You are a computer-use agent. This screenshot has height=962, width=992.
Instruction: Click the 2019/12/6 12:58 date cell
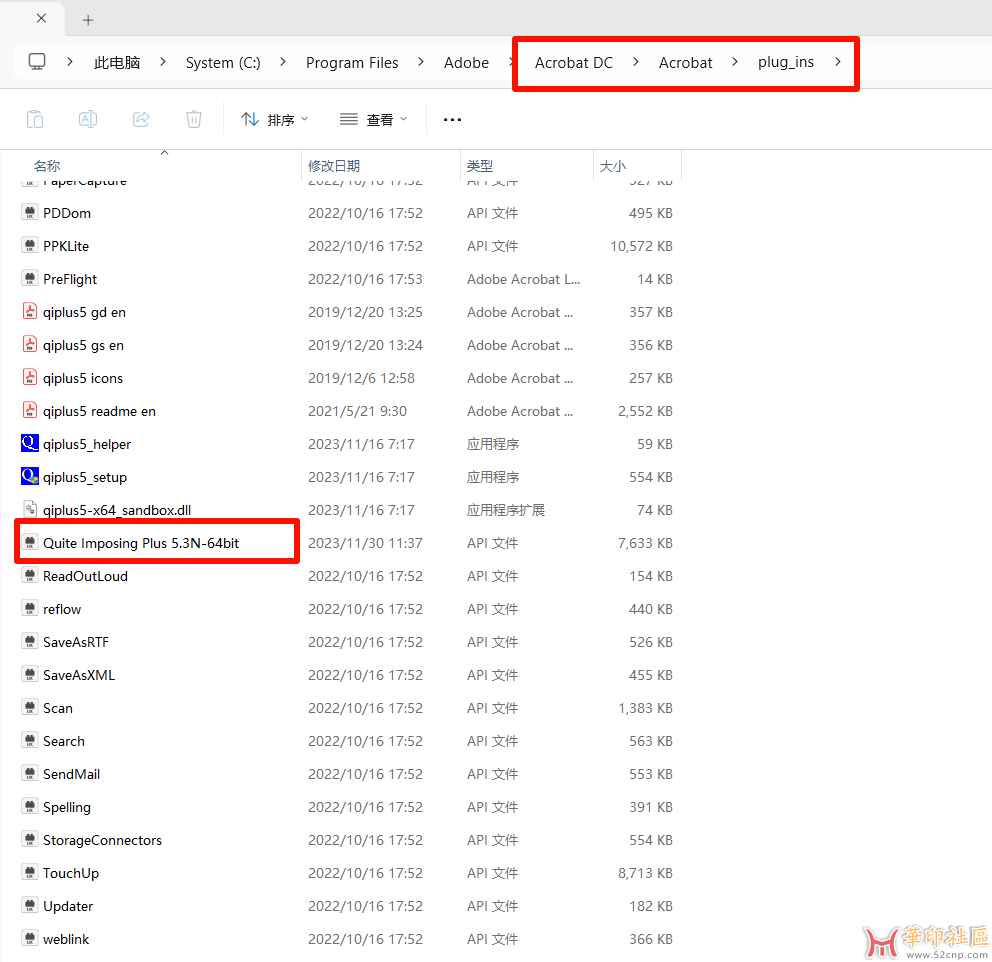361,378
